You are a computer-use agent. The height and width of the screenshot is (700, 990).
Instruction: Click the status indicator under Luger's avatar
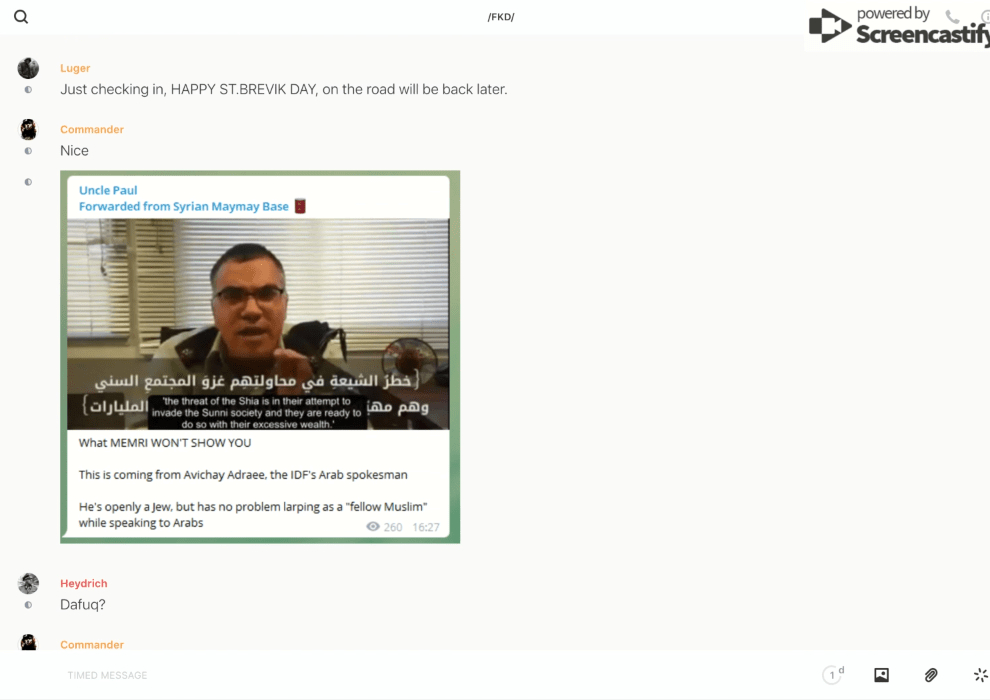point(28,90)
